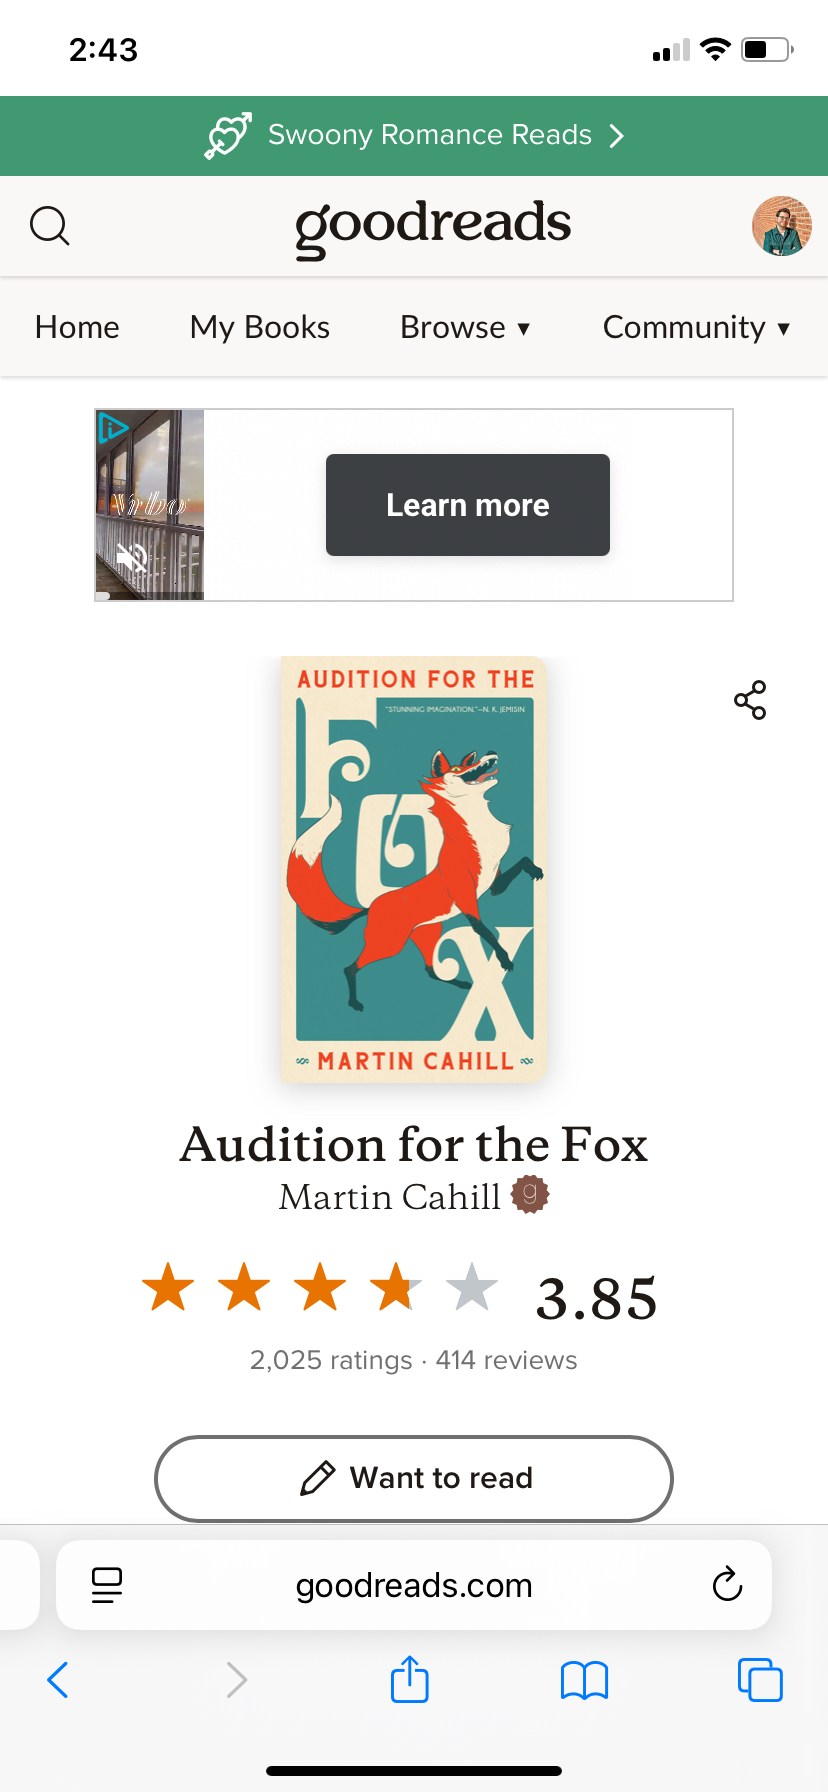Screen dimensions: 828x1792
Task: Tap the Goodreads search magnifier icon
Action: (x=50, y=226)
